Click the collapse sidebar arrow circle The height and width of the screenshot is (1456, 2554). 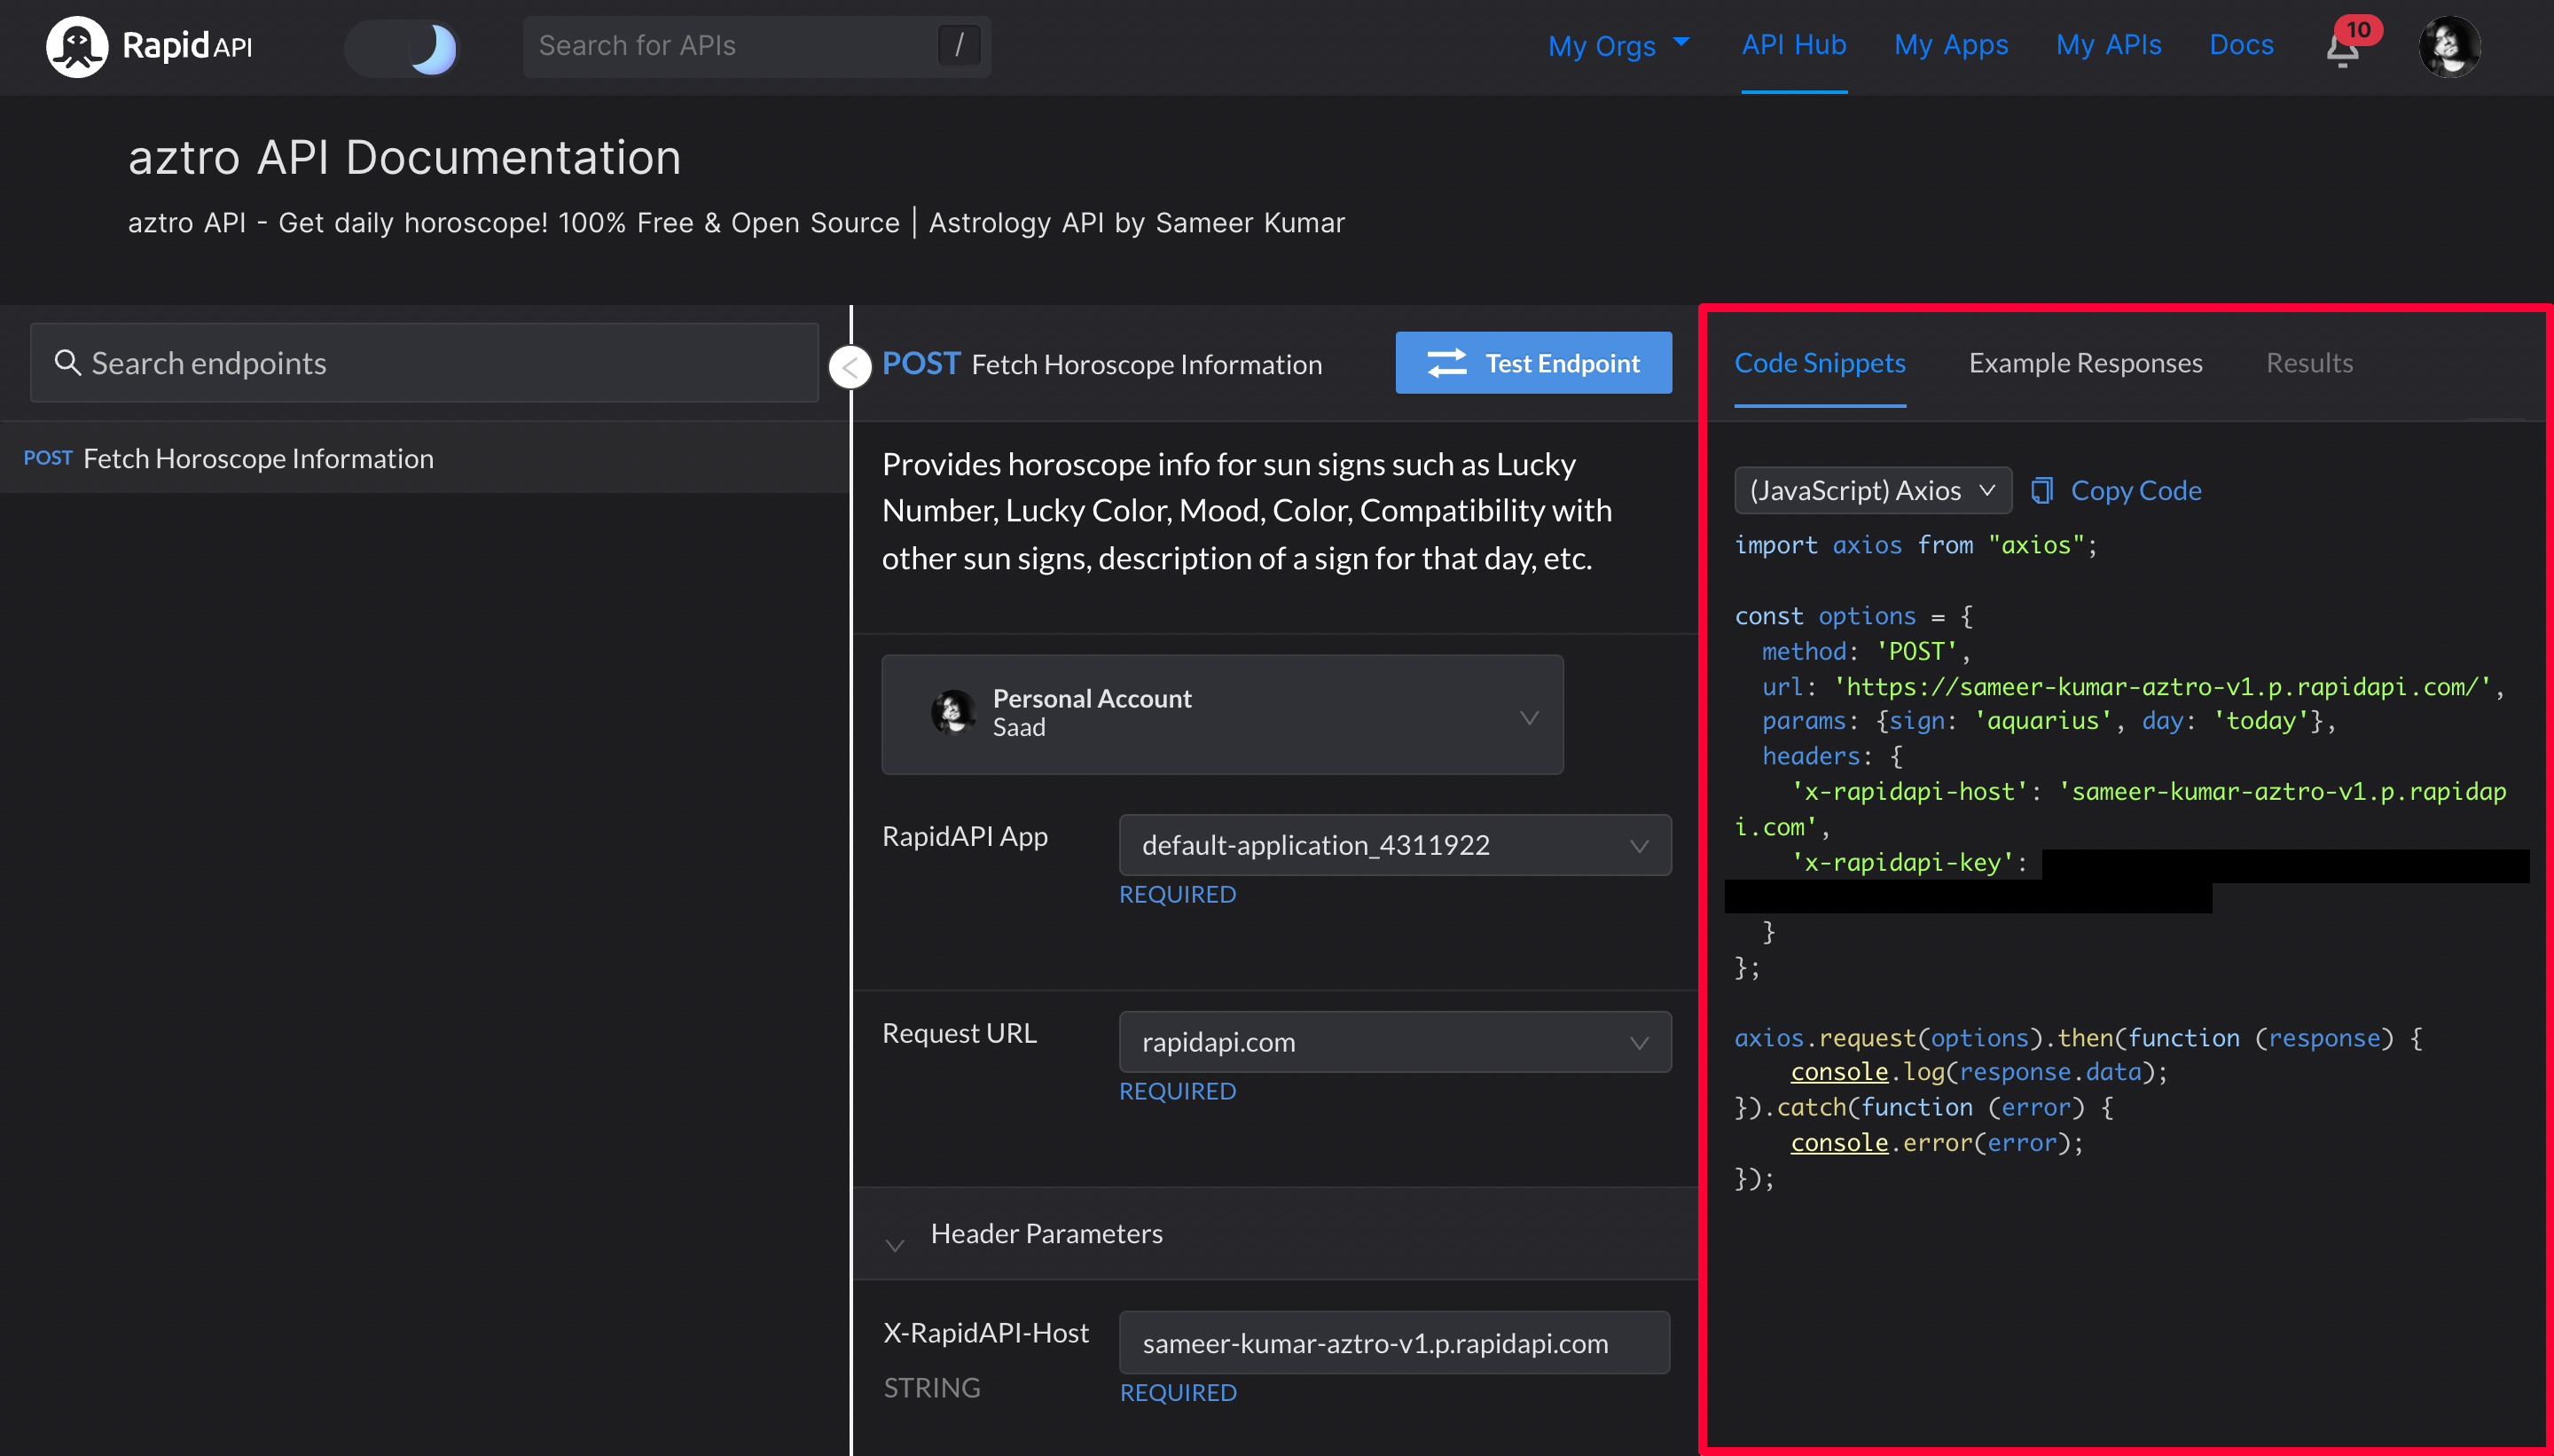point(850,367)
